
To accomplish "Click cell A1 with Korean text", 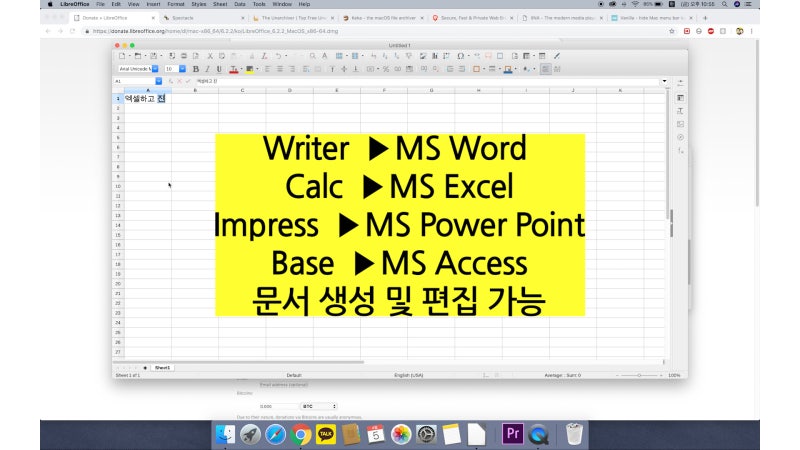I will [148, 98].
